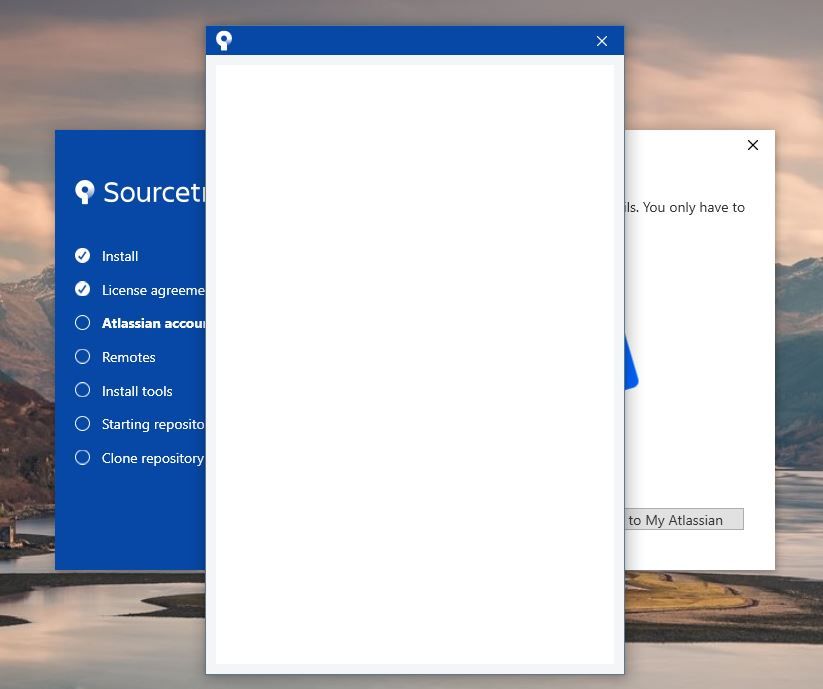Close the blank Sourcetree login dialog
Image resolution: width=823 pixels, height=689 pixels.
pos(602,41)
